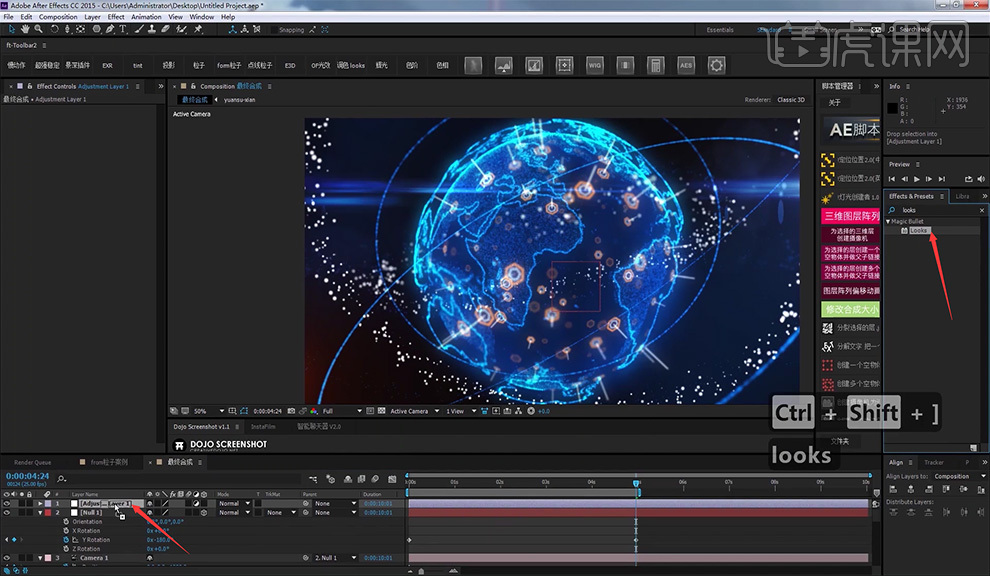This screenshot has height=576, width=990.
Task: Enable the Snapping checkbox
Action: pos(273,30)
